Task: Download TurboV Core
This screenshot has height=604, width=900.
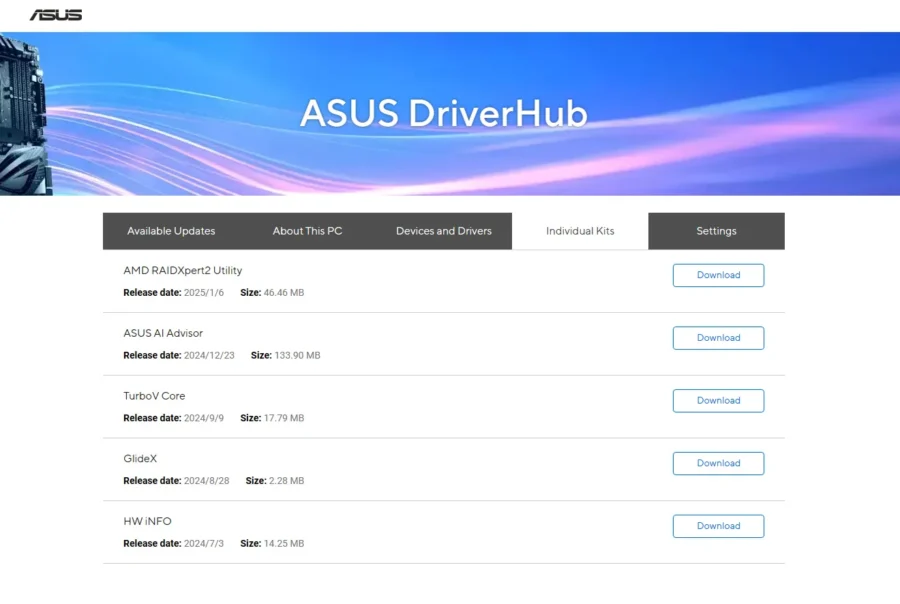Action: [718, 400]
